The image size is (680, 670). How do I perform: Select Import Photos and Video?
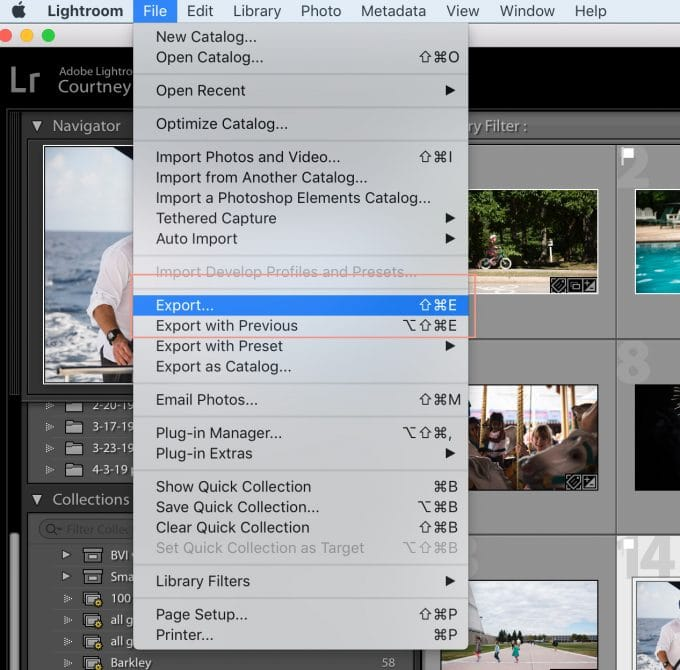[x=301, y=157]
